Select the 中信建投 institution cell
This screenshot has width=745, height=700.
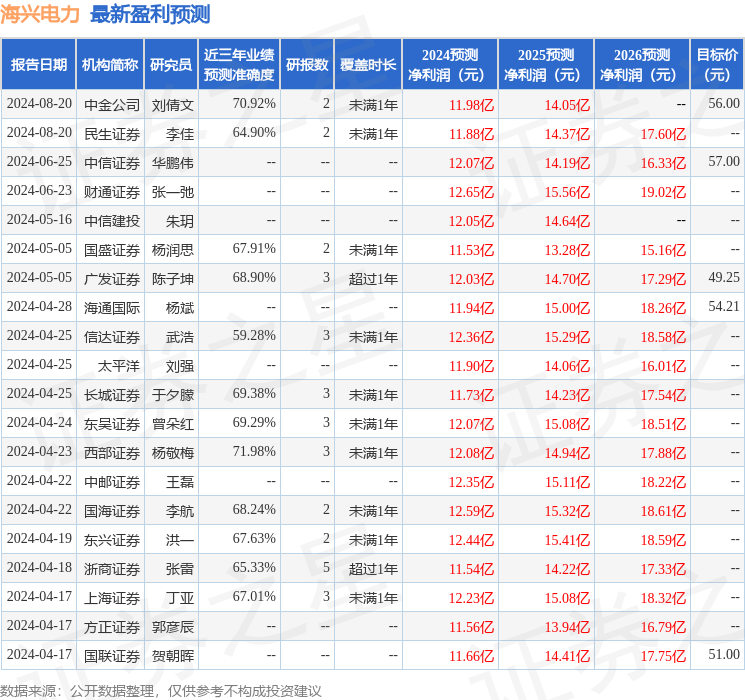112,221
